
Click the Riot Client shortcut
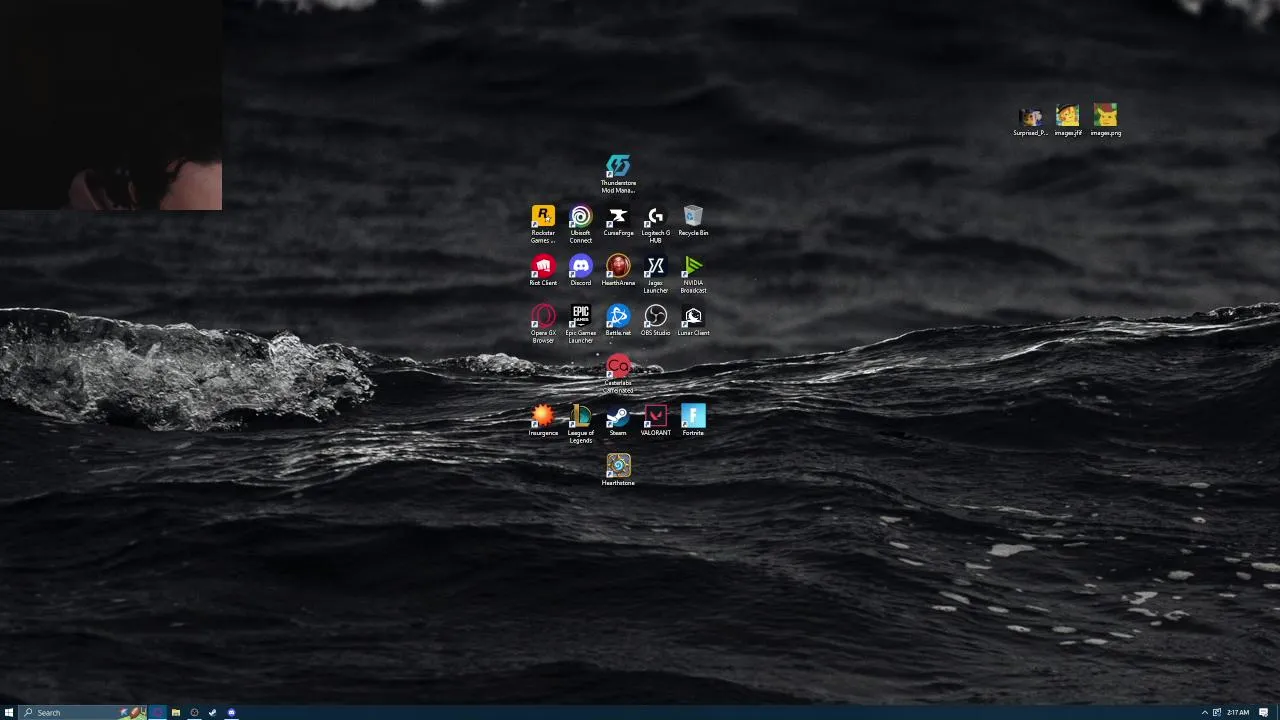click(543, 271)
